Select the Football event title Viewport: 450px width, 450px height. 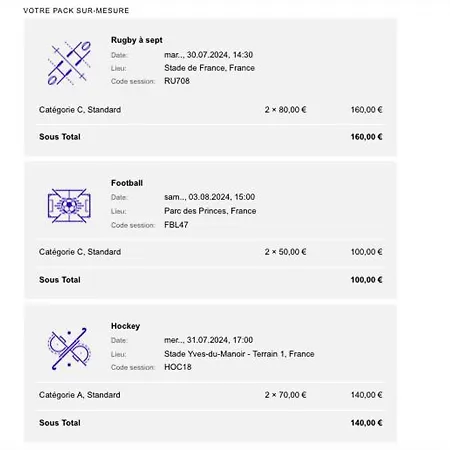[127, 183]
